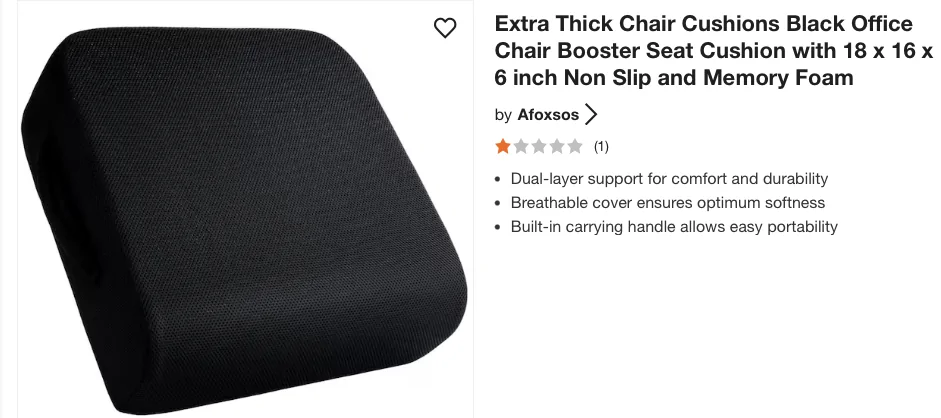
Task: Click the bullet dot before 'Dual-layer support'
Action: pos(498,179)
